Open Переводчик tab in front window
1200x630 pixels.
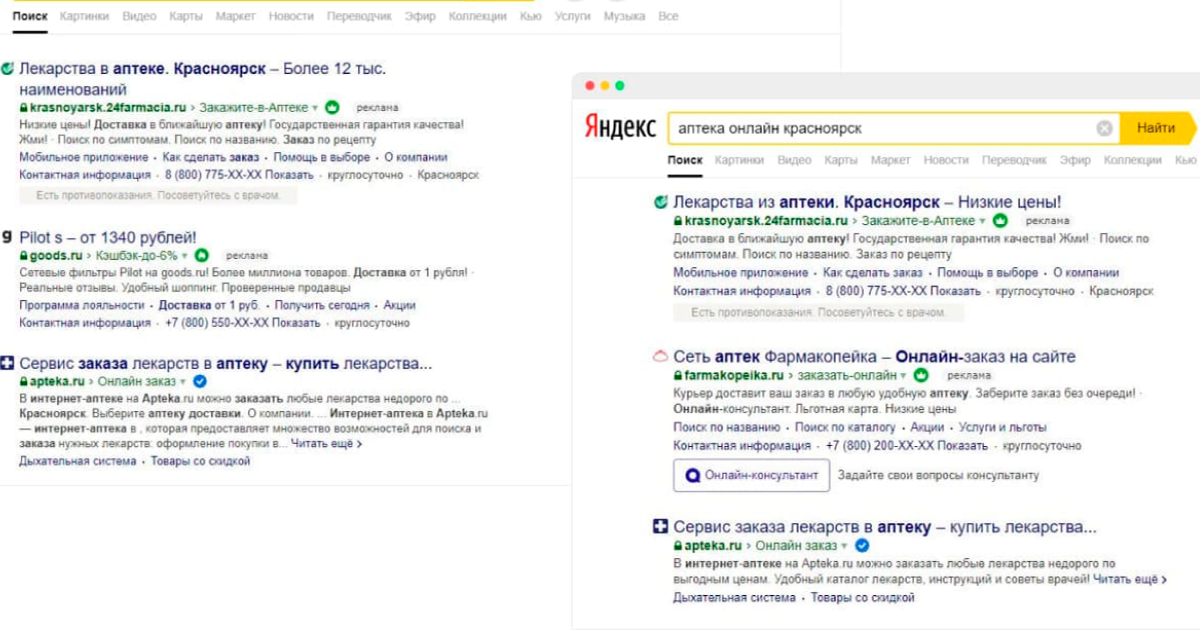click(1014, 160)
